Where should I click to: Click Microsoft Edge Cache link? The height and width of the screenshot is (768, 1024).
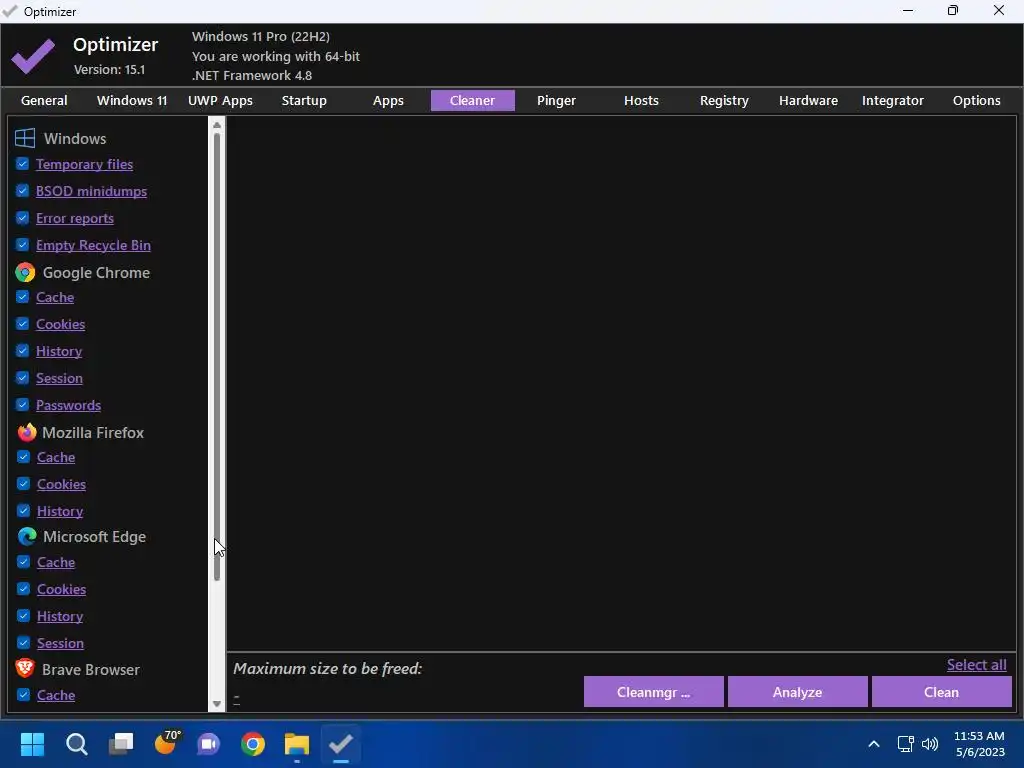click(56, 562)
